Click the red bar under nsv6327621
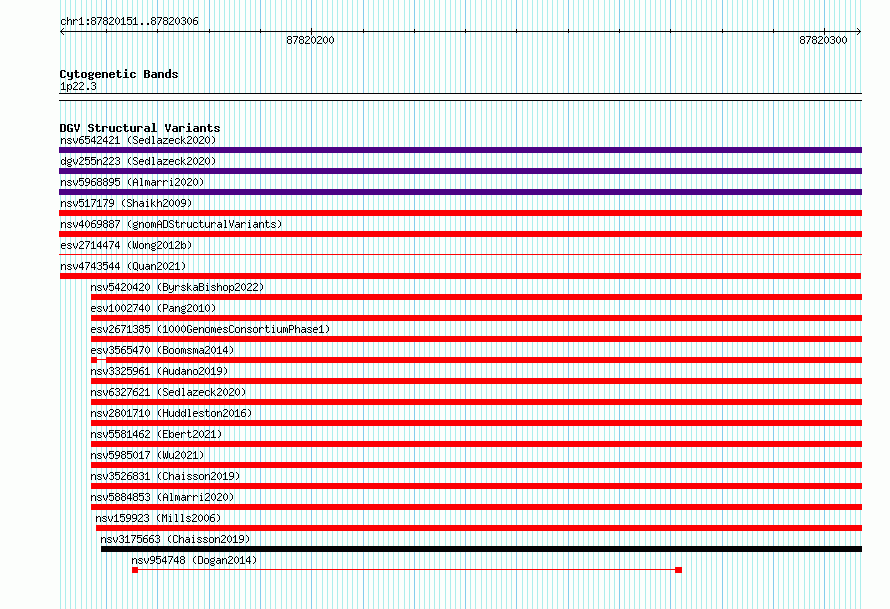Screen dimensions: 890x609 point(476,402)
